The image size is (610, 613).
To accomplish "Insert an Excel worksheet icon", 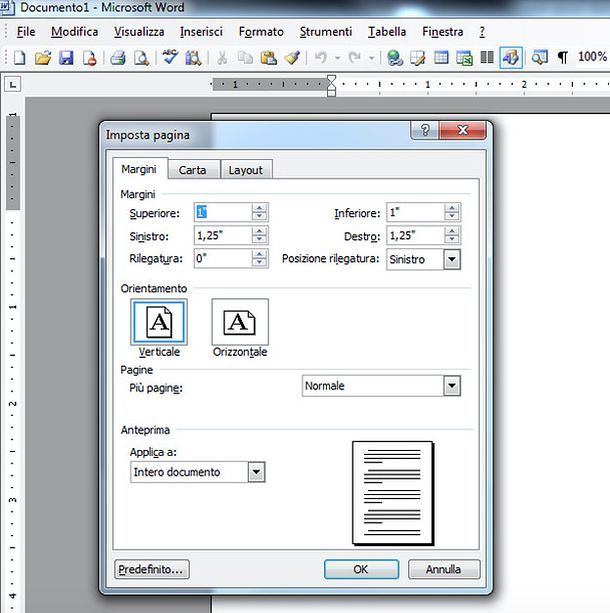I will pos(464,58).
